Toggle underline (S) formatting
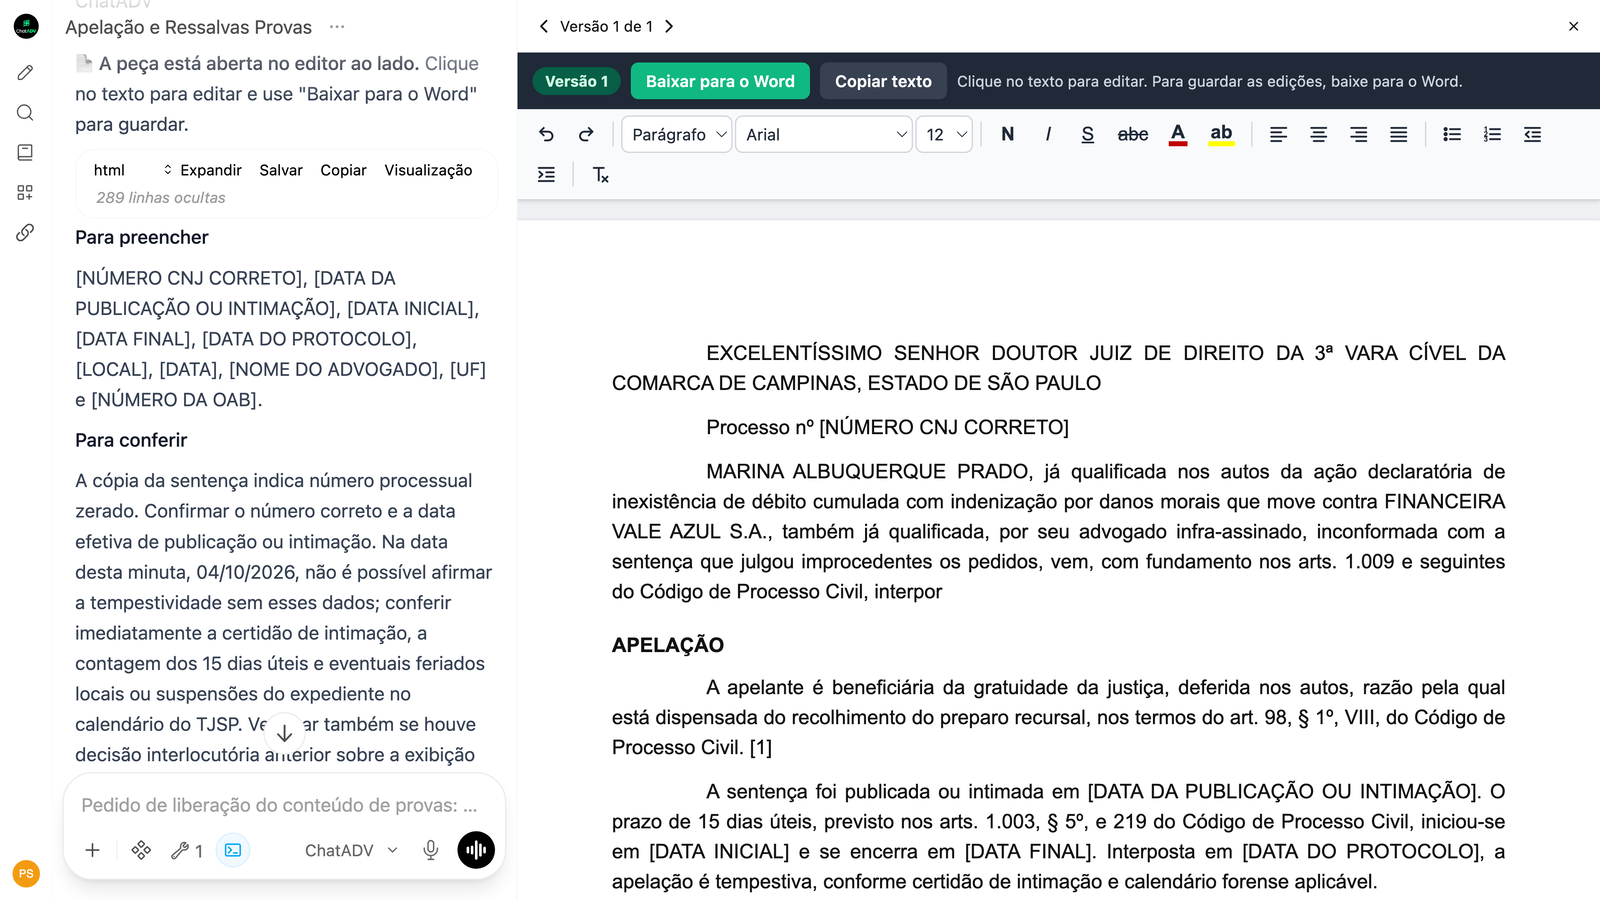This screenshot has width=1600, height=900. coord(1088,134)
